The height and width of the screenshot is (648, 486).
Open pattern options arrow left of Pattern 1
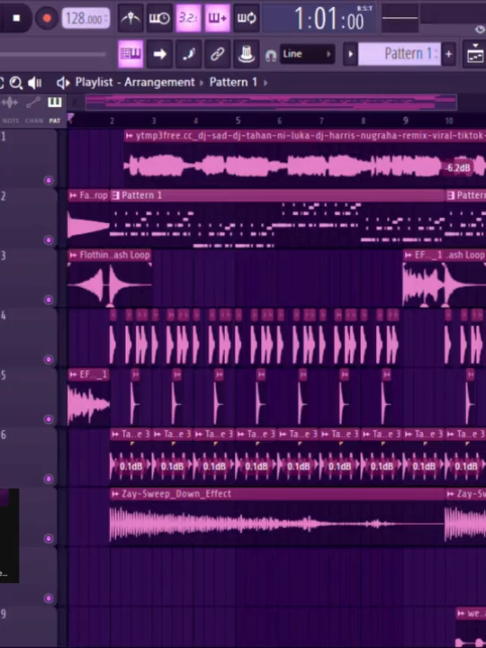(x=350, y=54)
